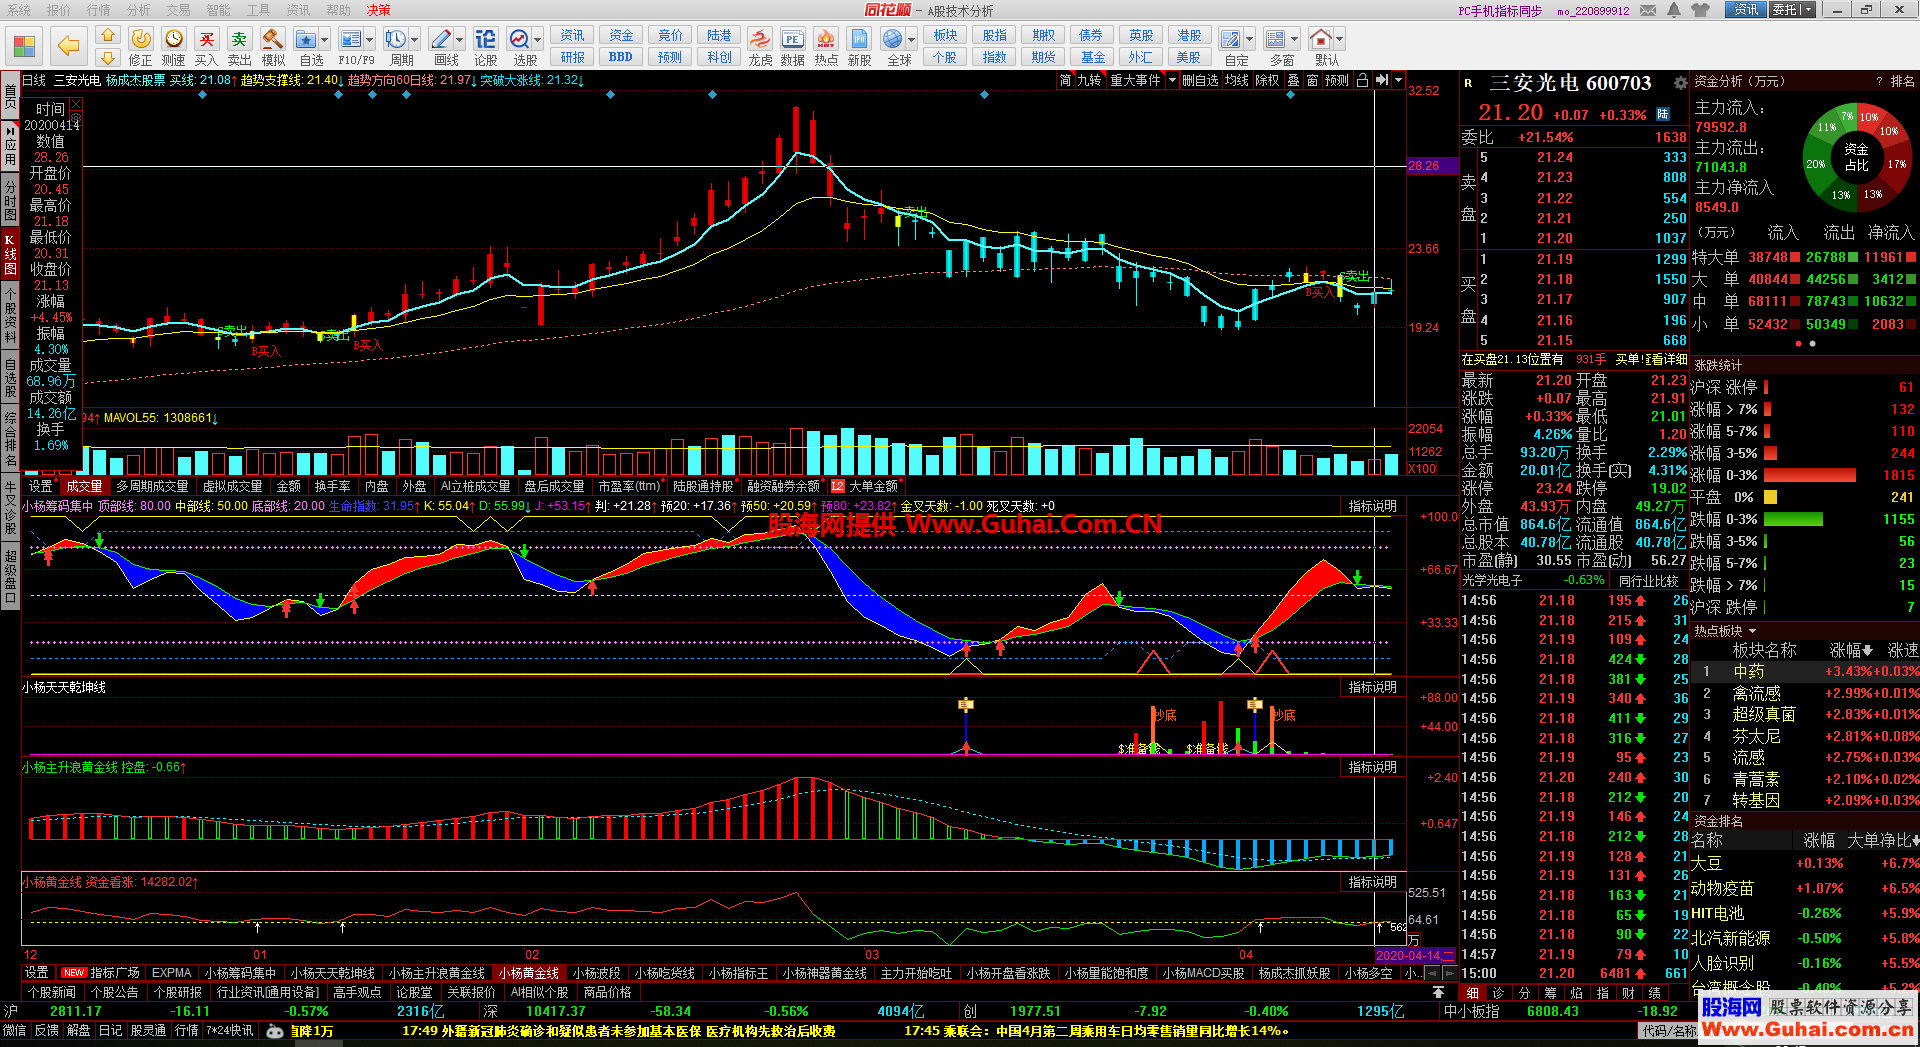
Task: Expand the 自选 dropdown arrow
Action: pos(326,40)
